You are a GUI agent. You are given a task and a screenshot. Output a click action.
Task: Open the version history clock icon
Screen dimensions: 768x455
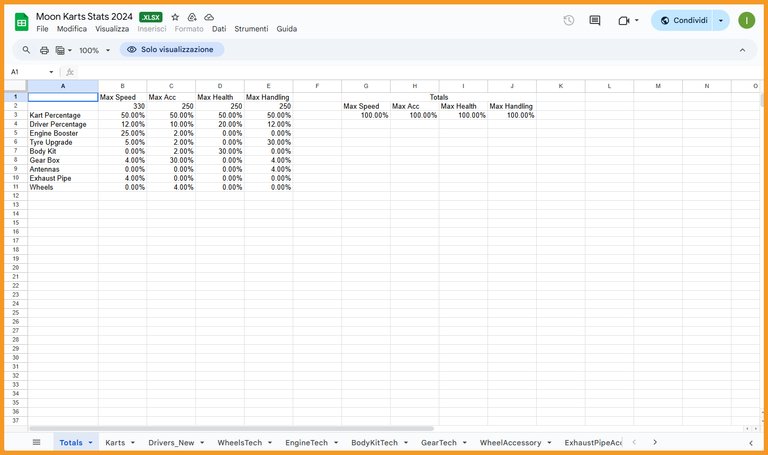point(569,21)
